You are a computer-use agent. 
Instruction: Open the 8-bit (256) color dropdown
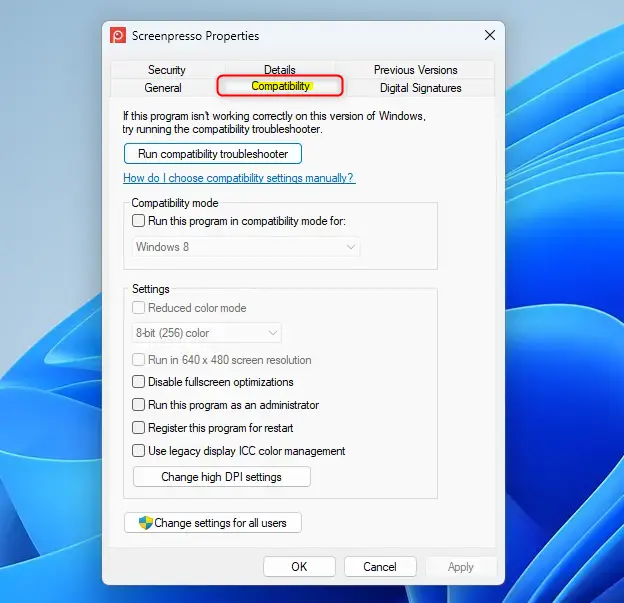coord(207,333)
